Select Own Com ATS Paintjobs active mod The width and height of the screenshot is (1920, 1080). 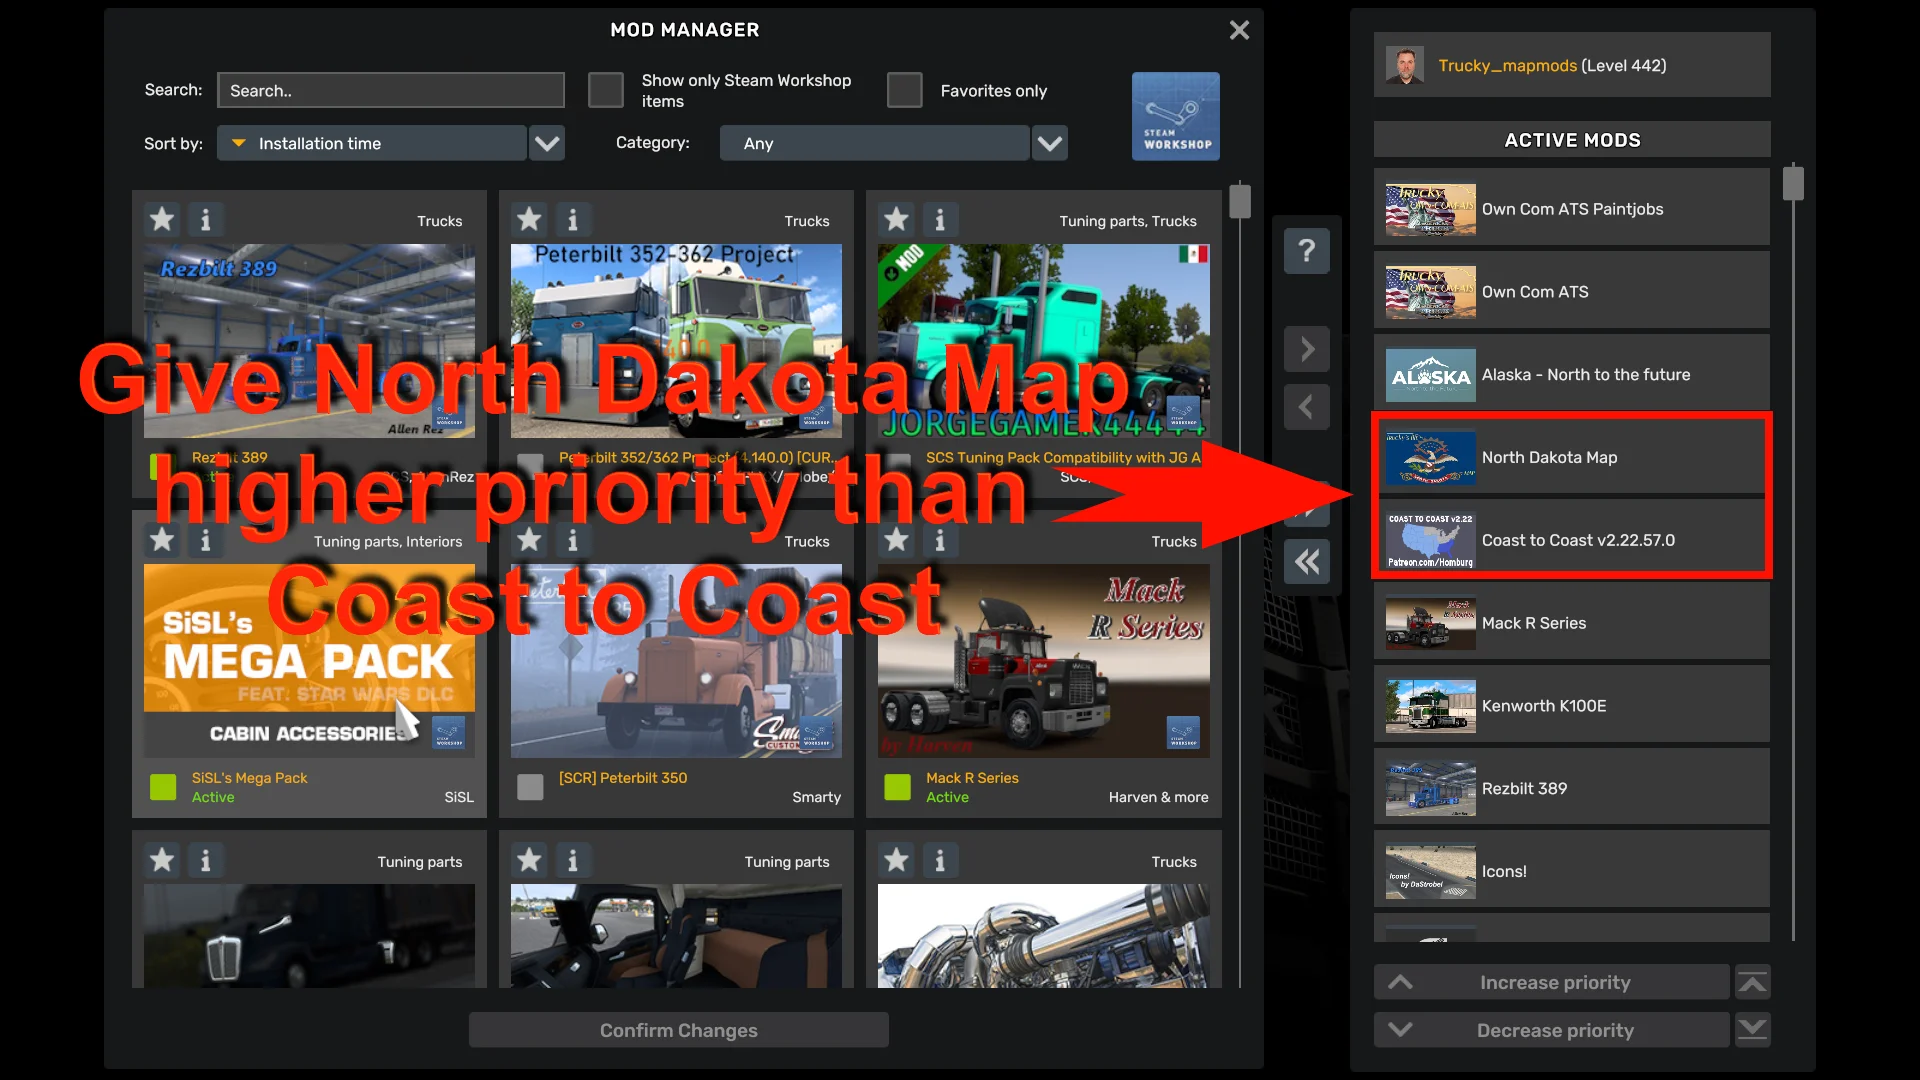pos(1571,208)
